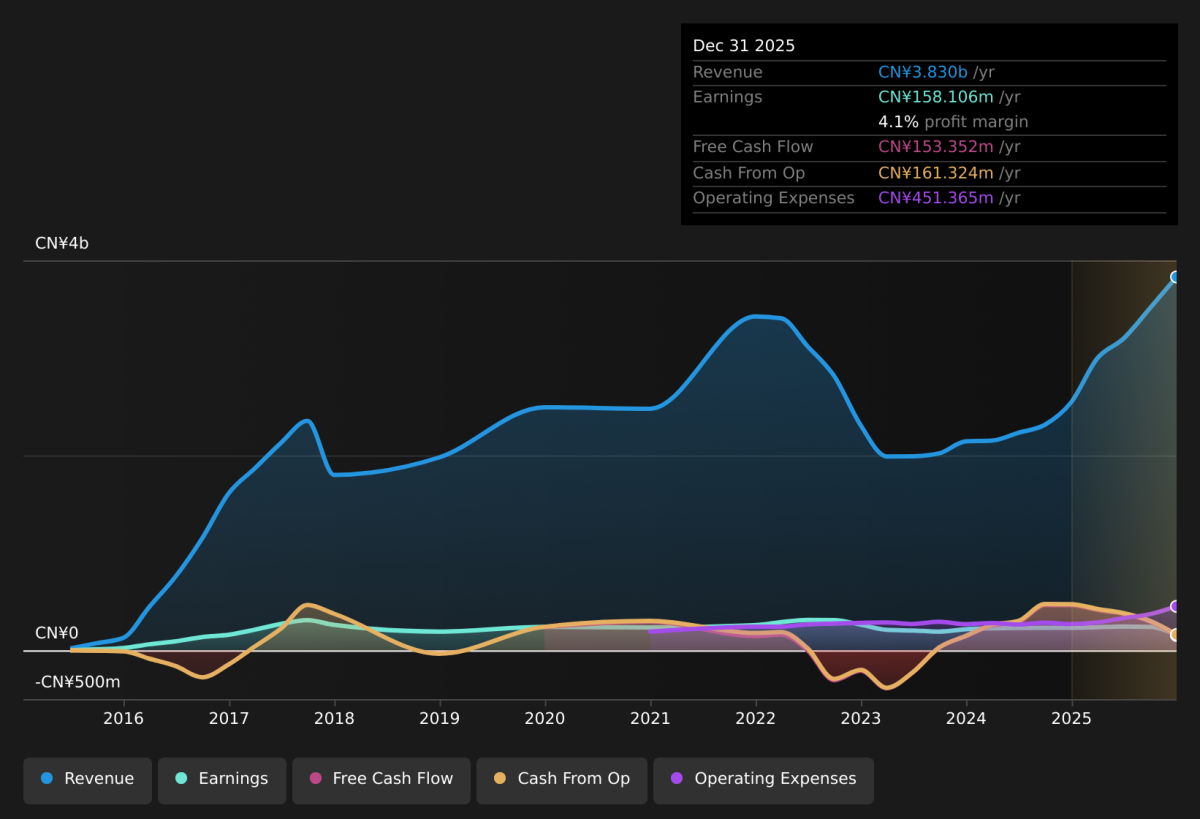1200x819 pixels.
Task: Click the CN¥3.830b revenue value
Action: coord(923,72)
